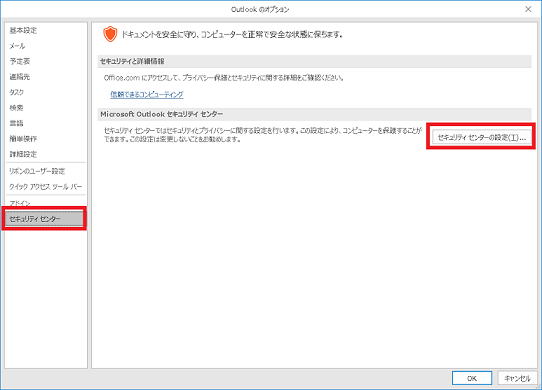Viewport: 542px width, 390px height.
Task: Close the Outlook のオプション window
Action: click(x=528, y=9)
